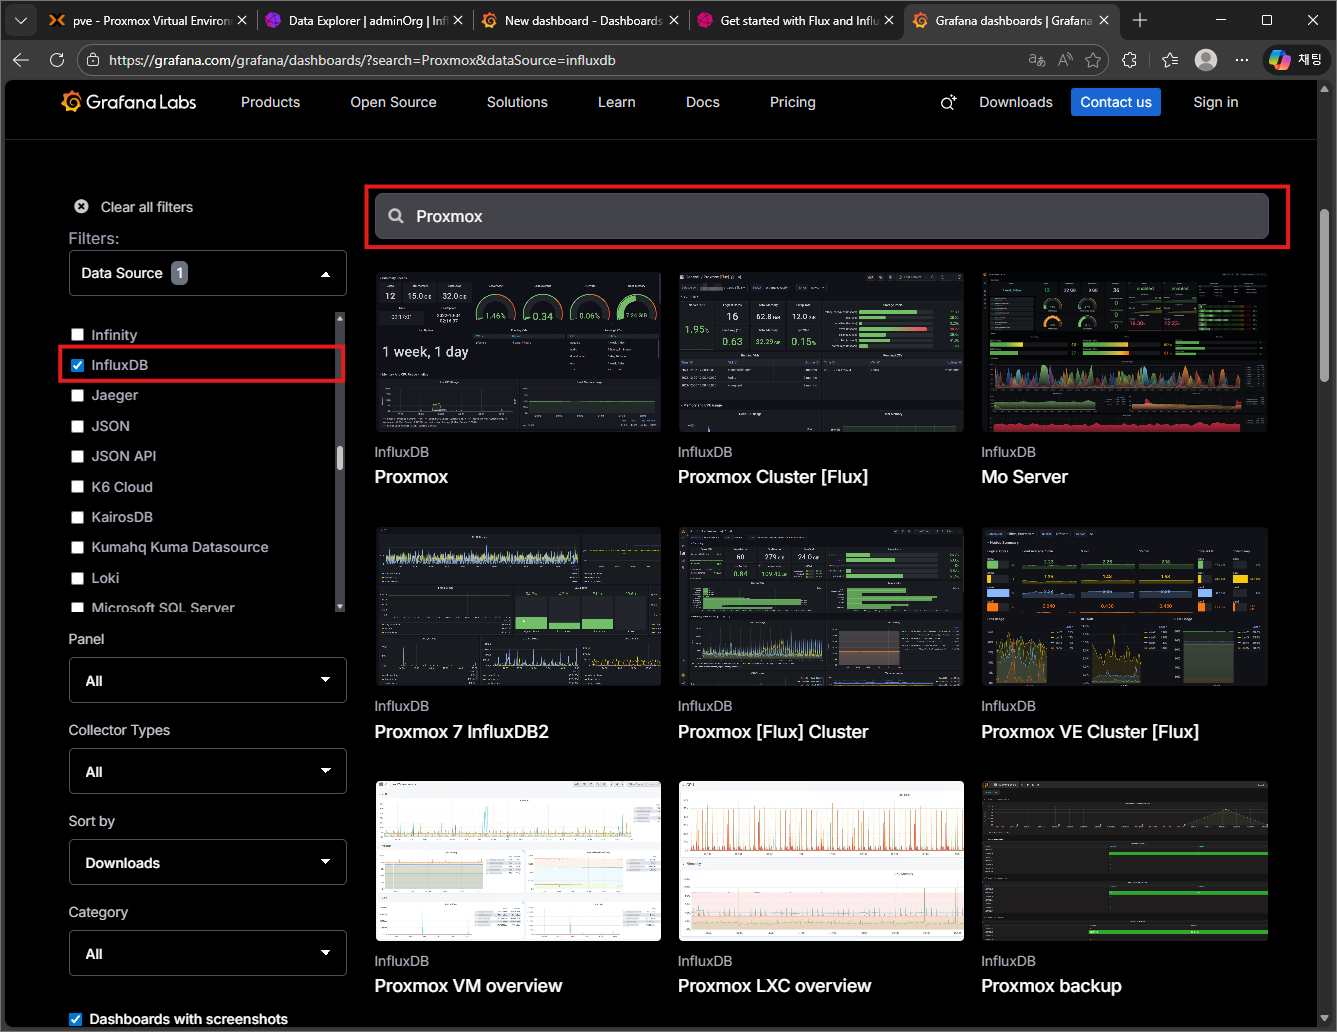Open the Sort by Downloads dropdown

[x=208, y=862]
